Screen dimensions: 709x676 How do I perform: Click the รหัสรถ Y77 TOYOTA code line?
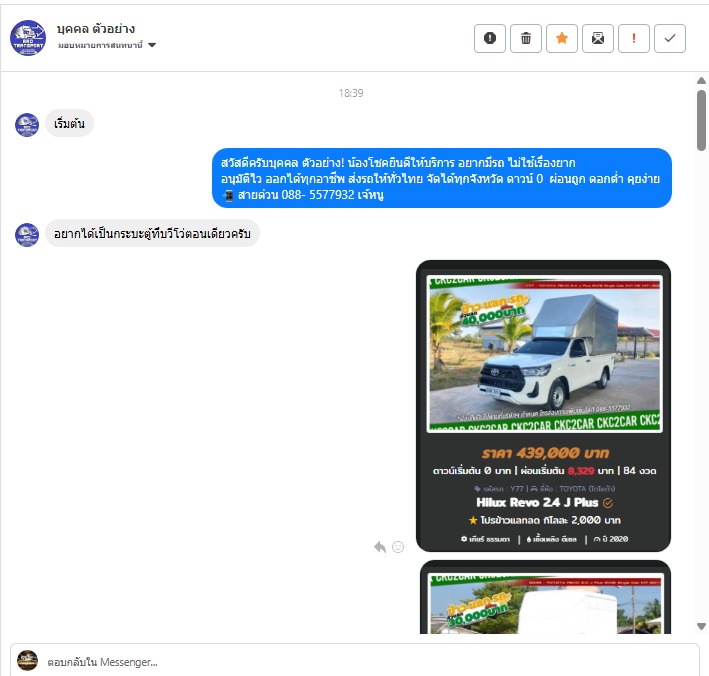point(544,489)
